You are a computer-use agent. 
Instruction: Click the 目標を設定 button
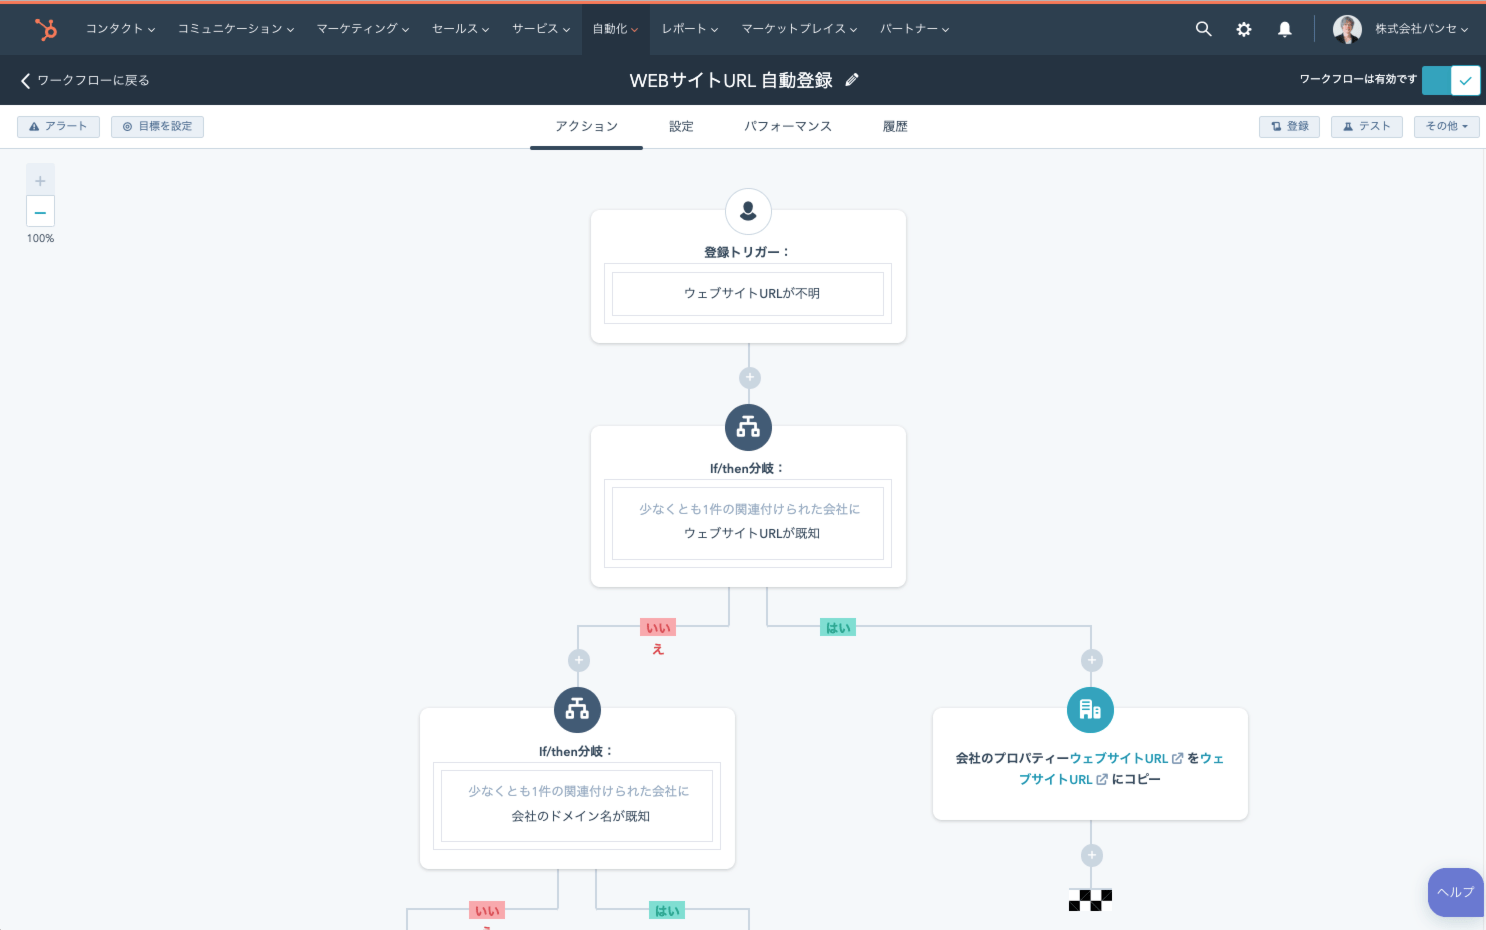(x=157, y=126)
